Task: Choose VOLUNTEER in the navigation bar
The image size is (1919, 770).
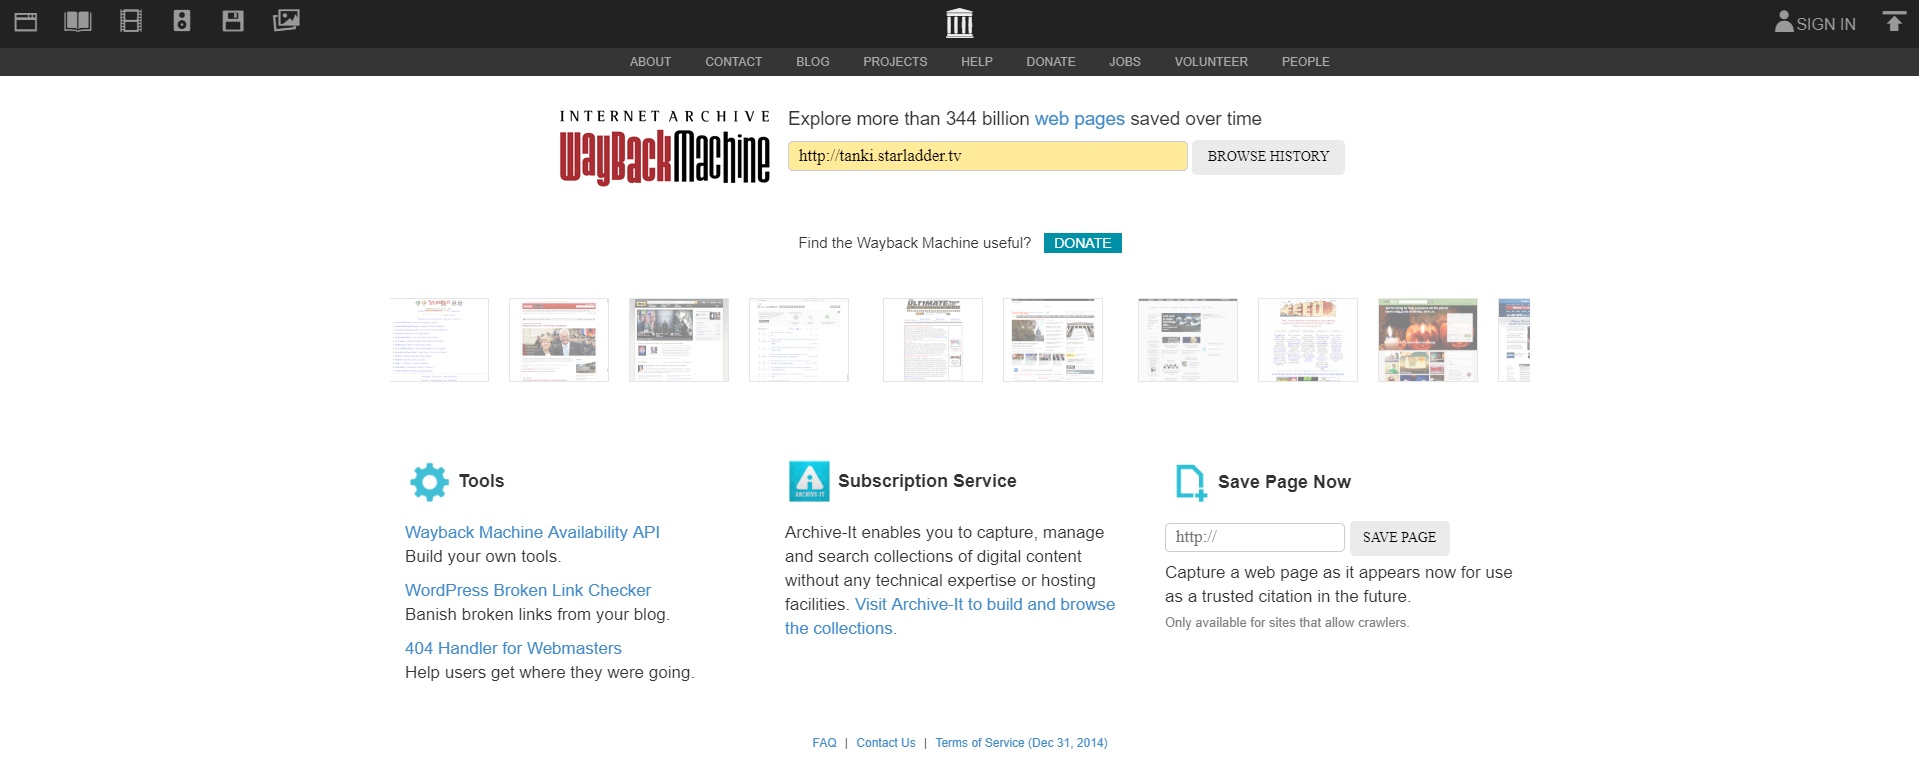Action: coord(1211,62)
